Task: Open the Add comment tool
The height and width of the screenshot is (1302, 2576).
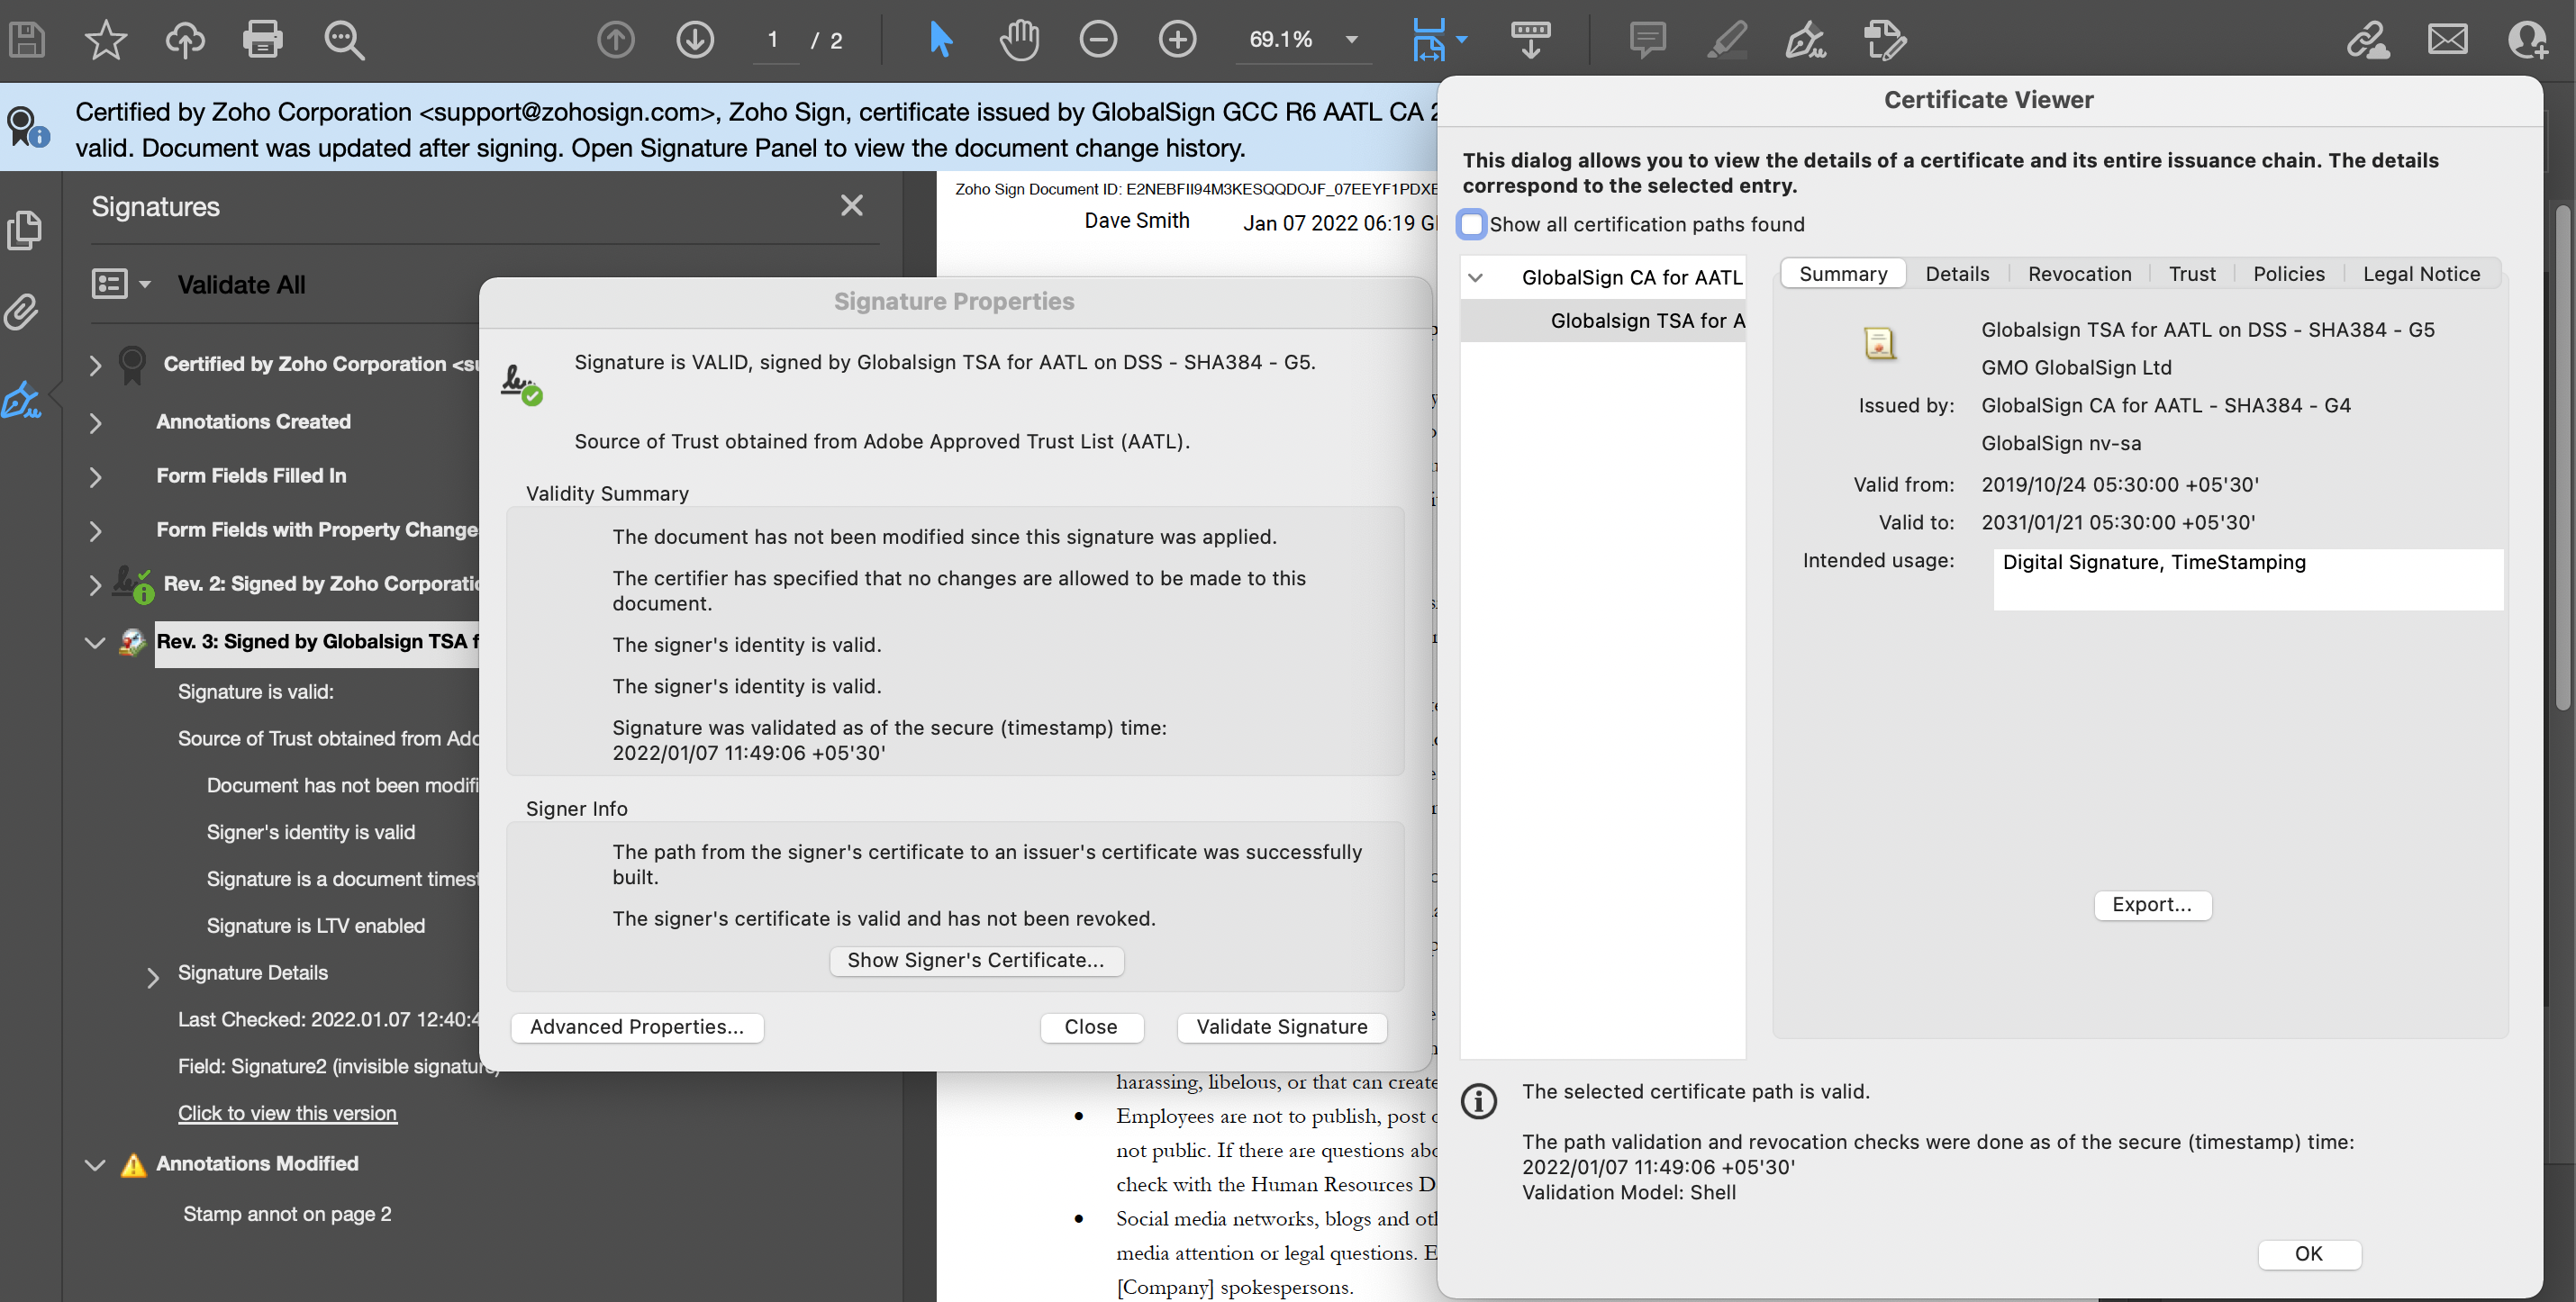Action: pyautogui.click(x=1647, y=40)
